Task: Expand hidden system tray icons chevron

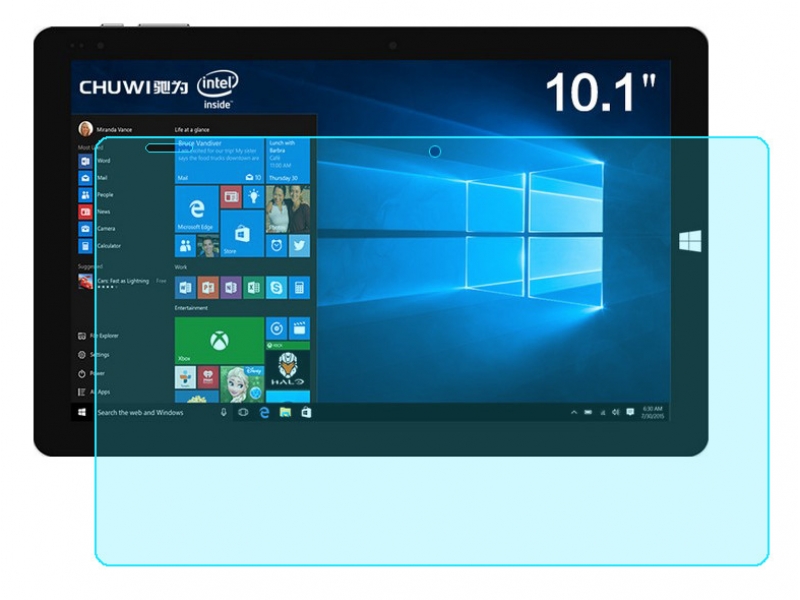Action: 574,412
